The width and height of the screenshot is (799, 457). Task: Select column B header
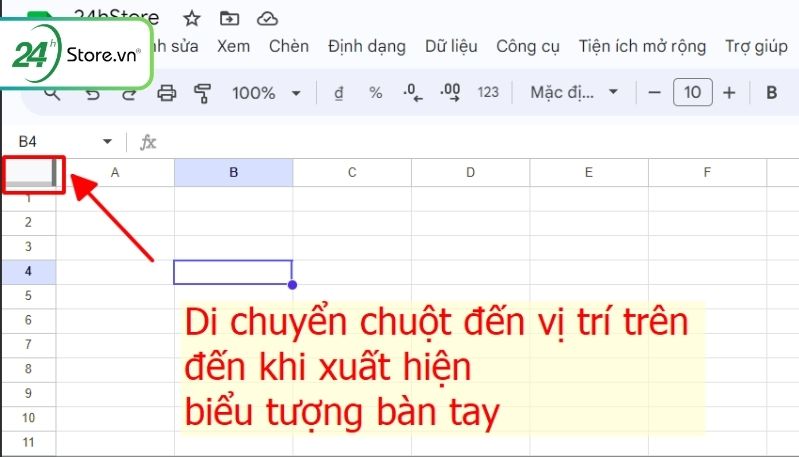(233, 172)
